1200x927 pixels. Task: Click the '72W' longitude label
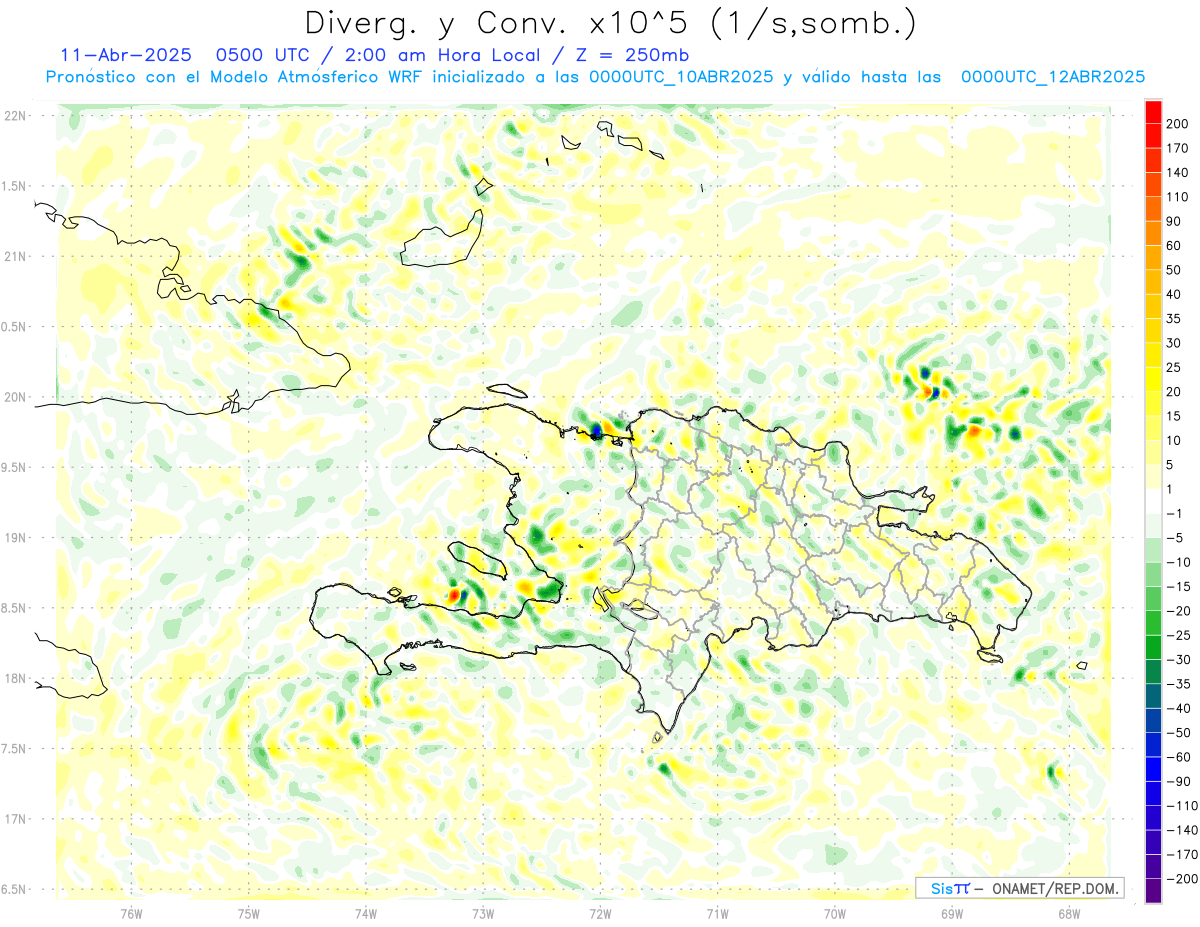600,913
